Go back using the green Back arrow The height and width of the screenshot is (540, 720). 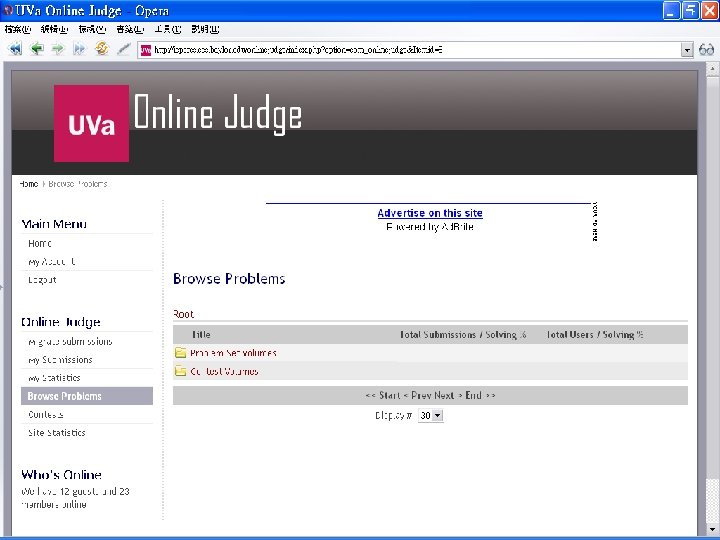tap(37, 49)
